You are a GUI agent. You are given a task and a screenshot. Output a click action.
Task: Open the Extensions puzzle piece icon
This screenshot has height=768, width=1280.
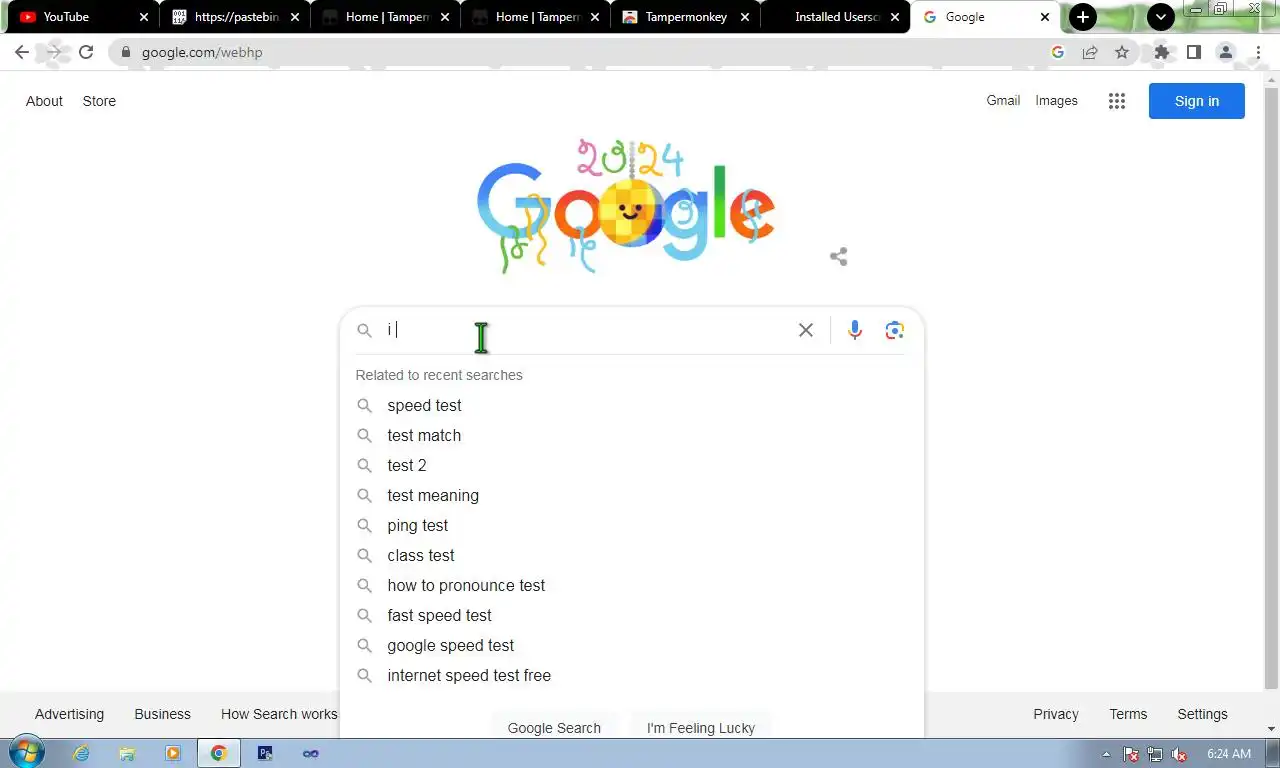(1161, 52)
